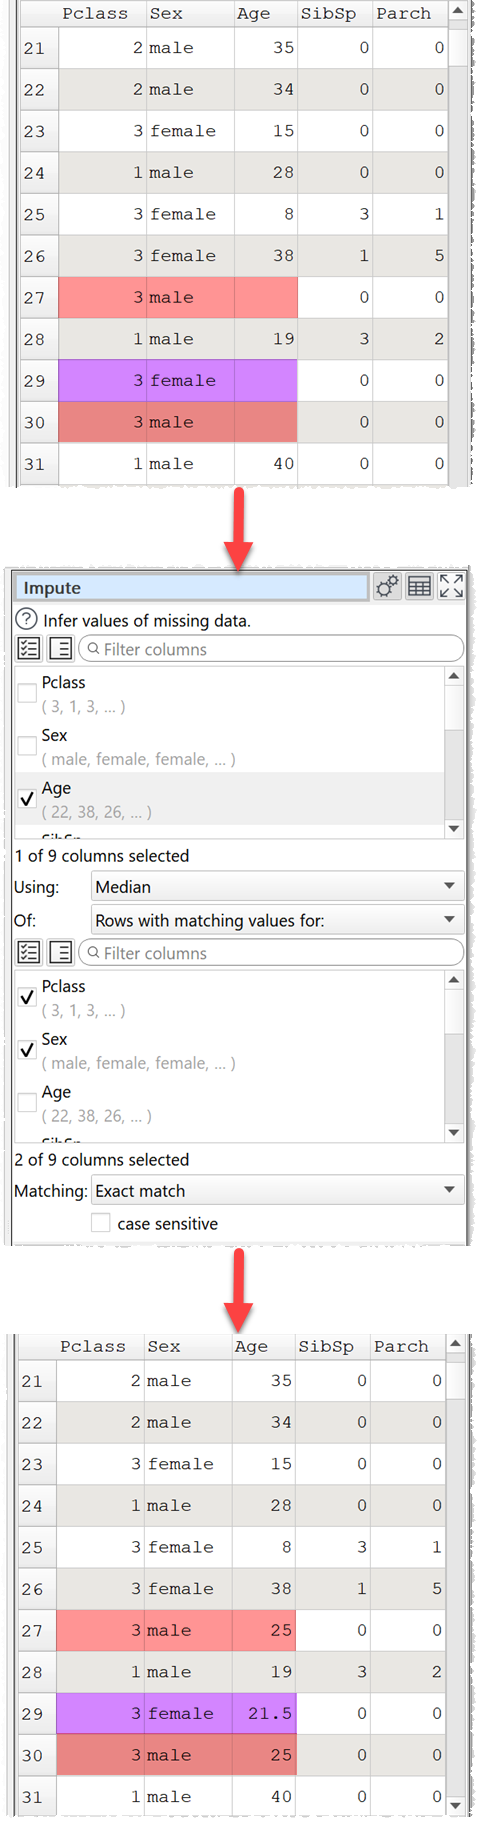This screenshot has height=1829, width=477.
Task: Enable the case sensitive checkbox
Action: click(x=100, y=1223)
